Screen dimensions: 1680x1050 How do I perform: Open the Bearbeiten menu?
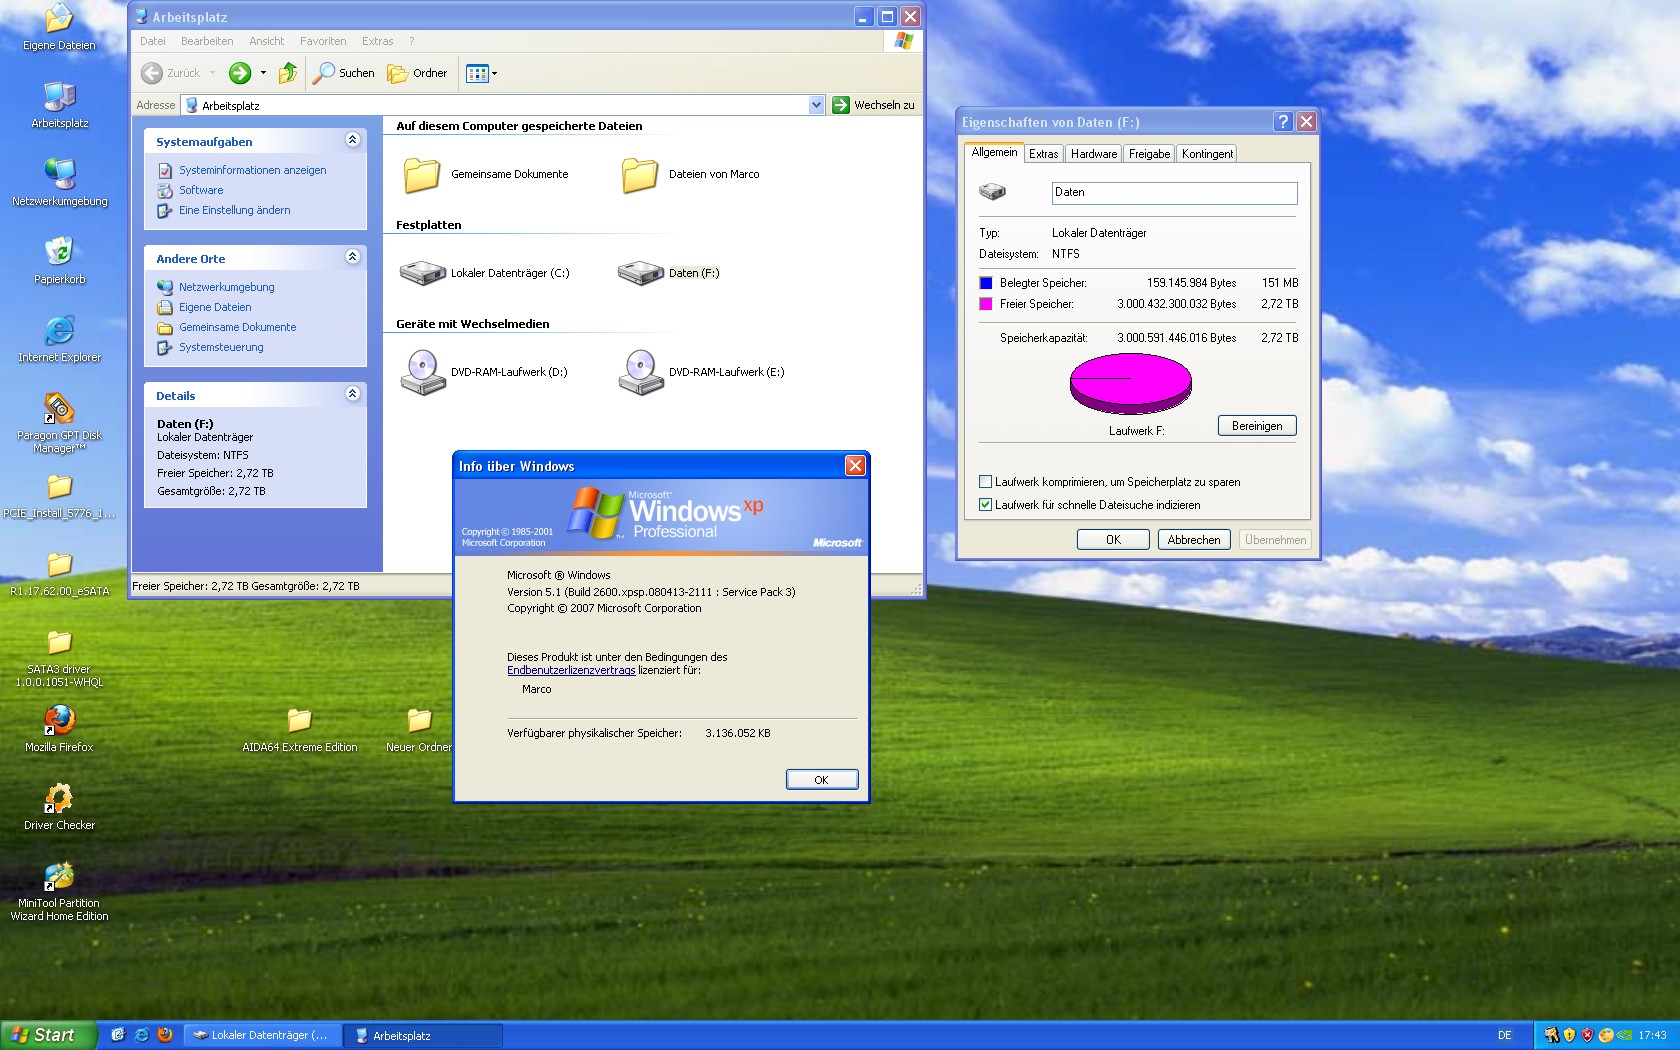pos(207,41)
